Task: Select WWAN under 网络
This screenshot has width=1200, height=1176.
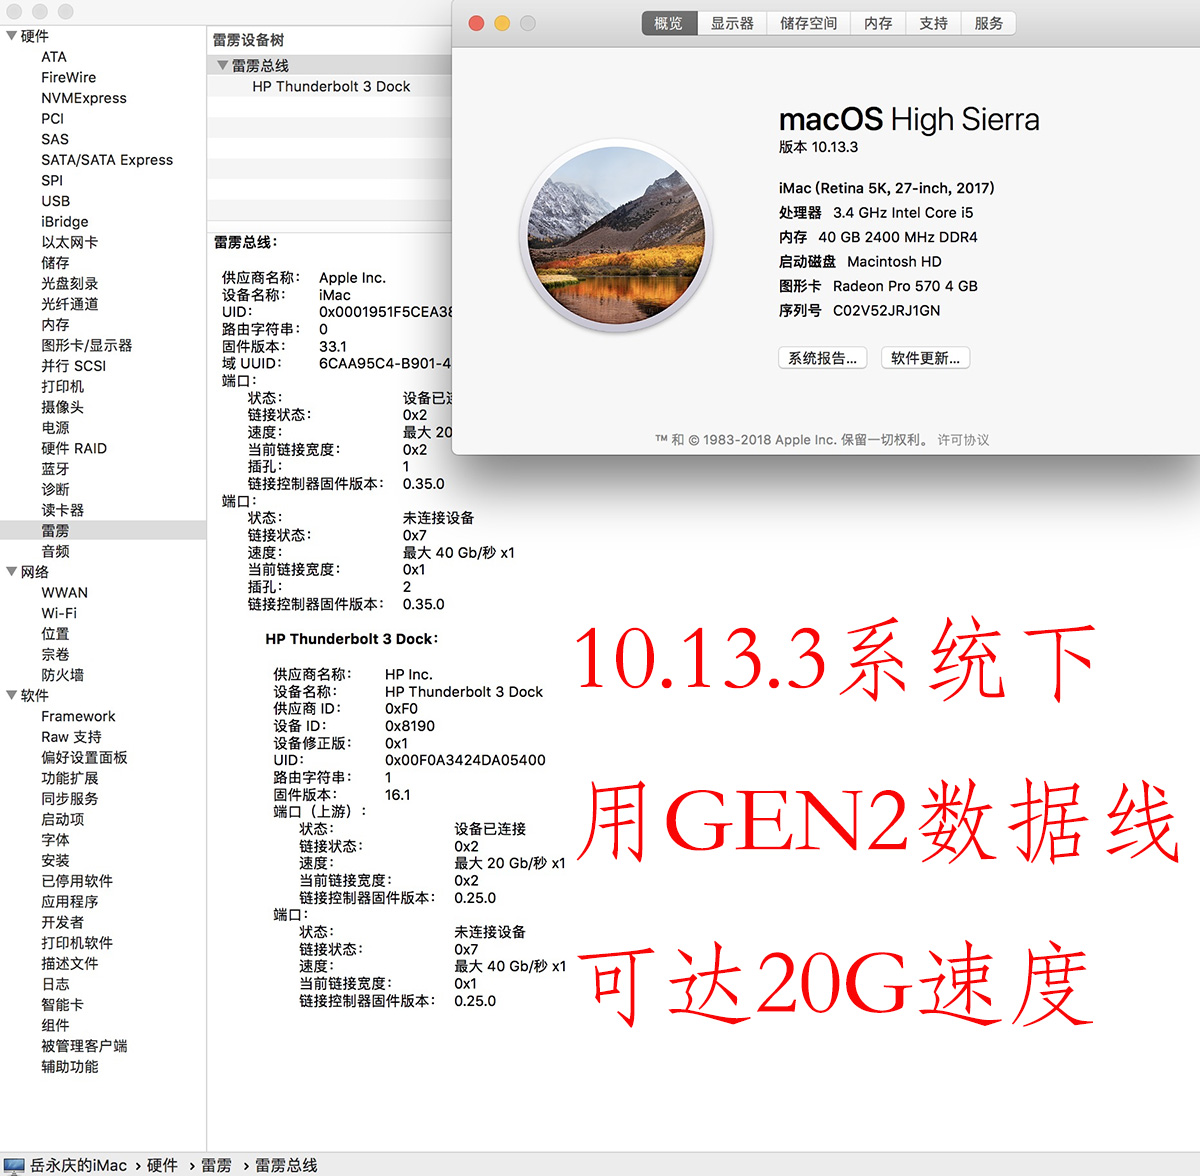Action: (x=65, y=593)
